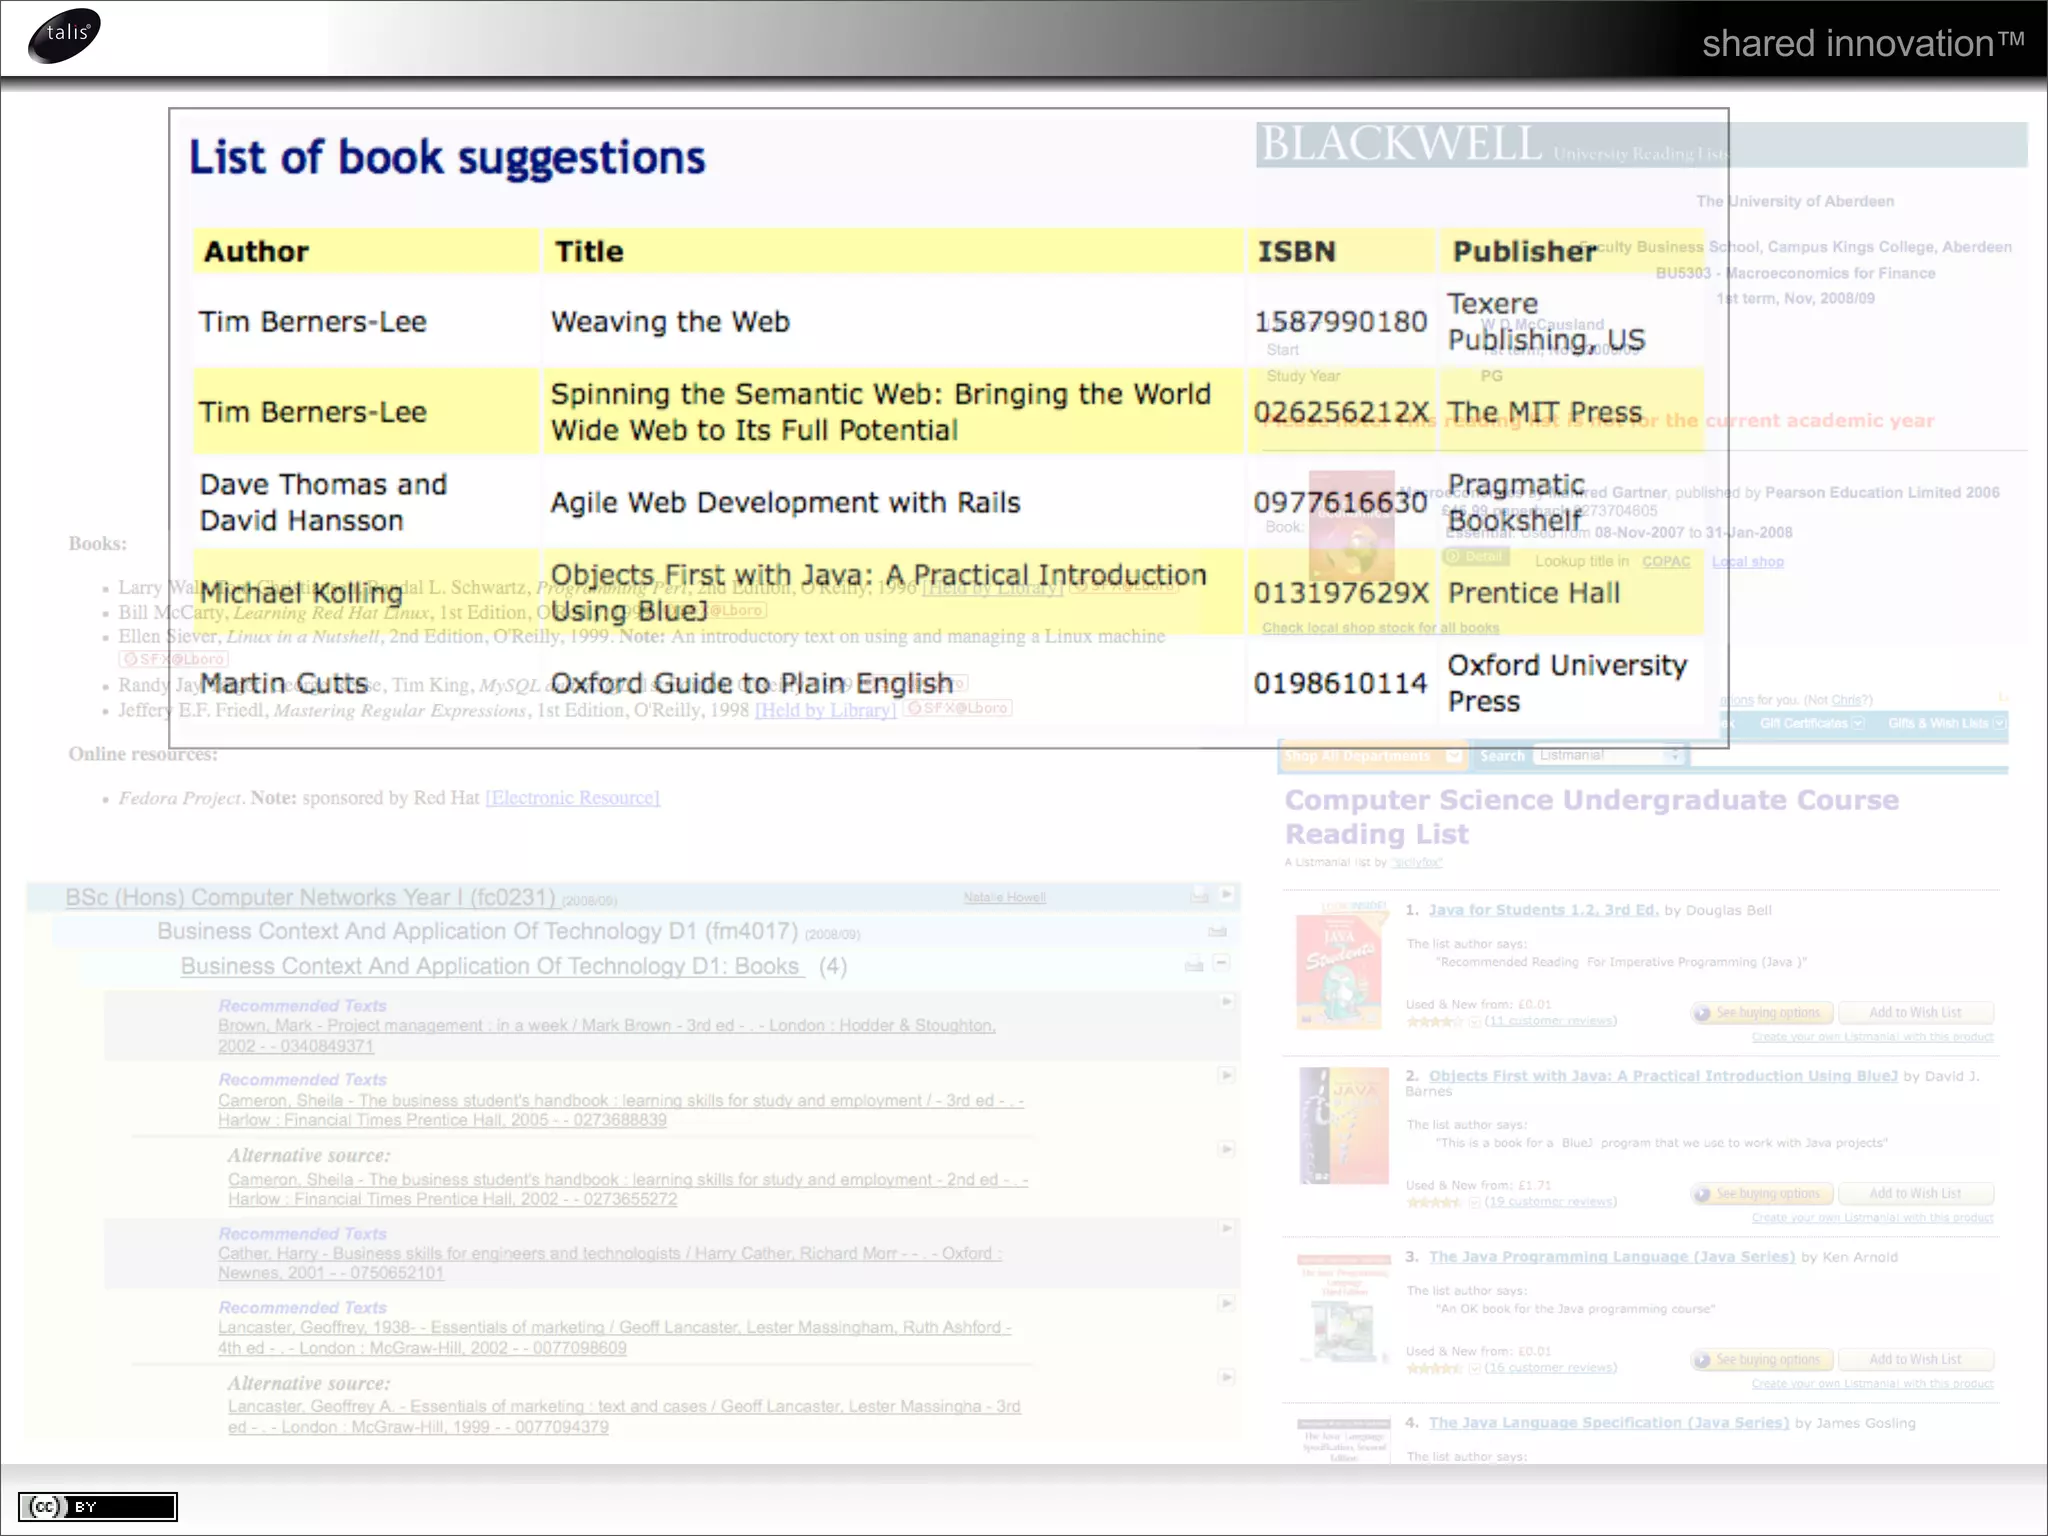
Task: Click 'Martin Cutts' author cell
Action: coord(365,683)
